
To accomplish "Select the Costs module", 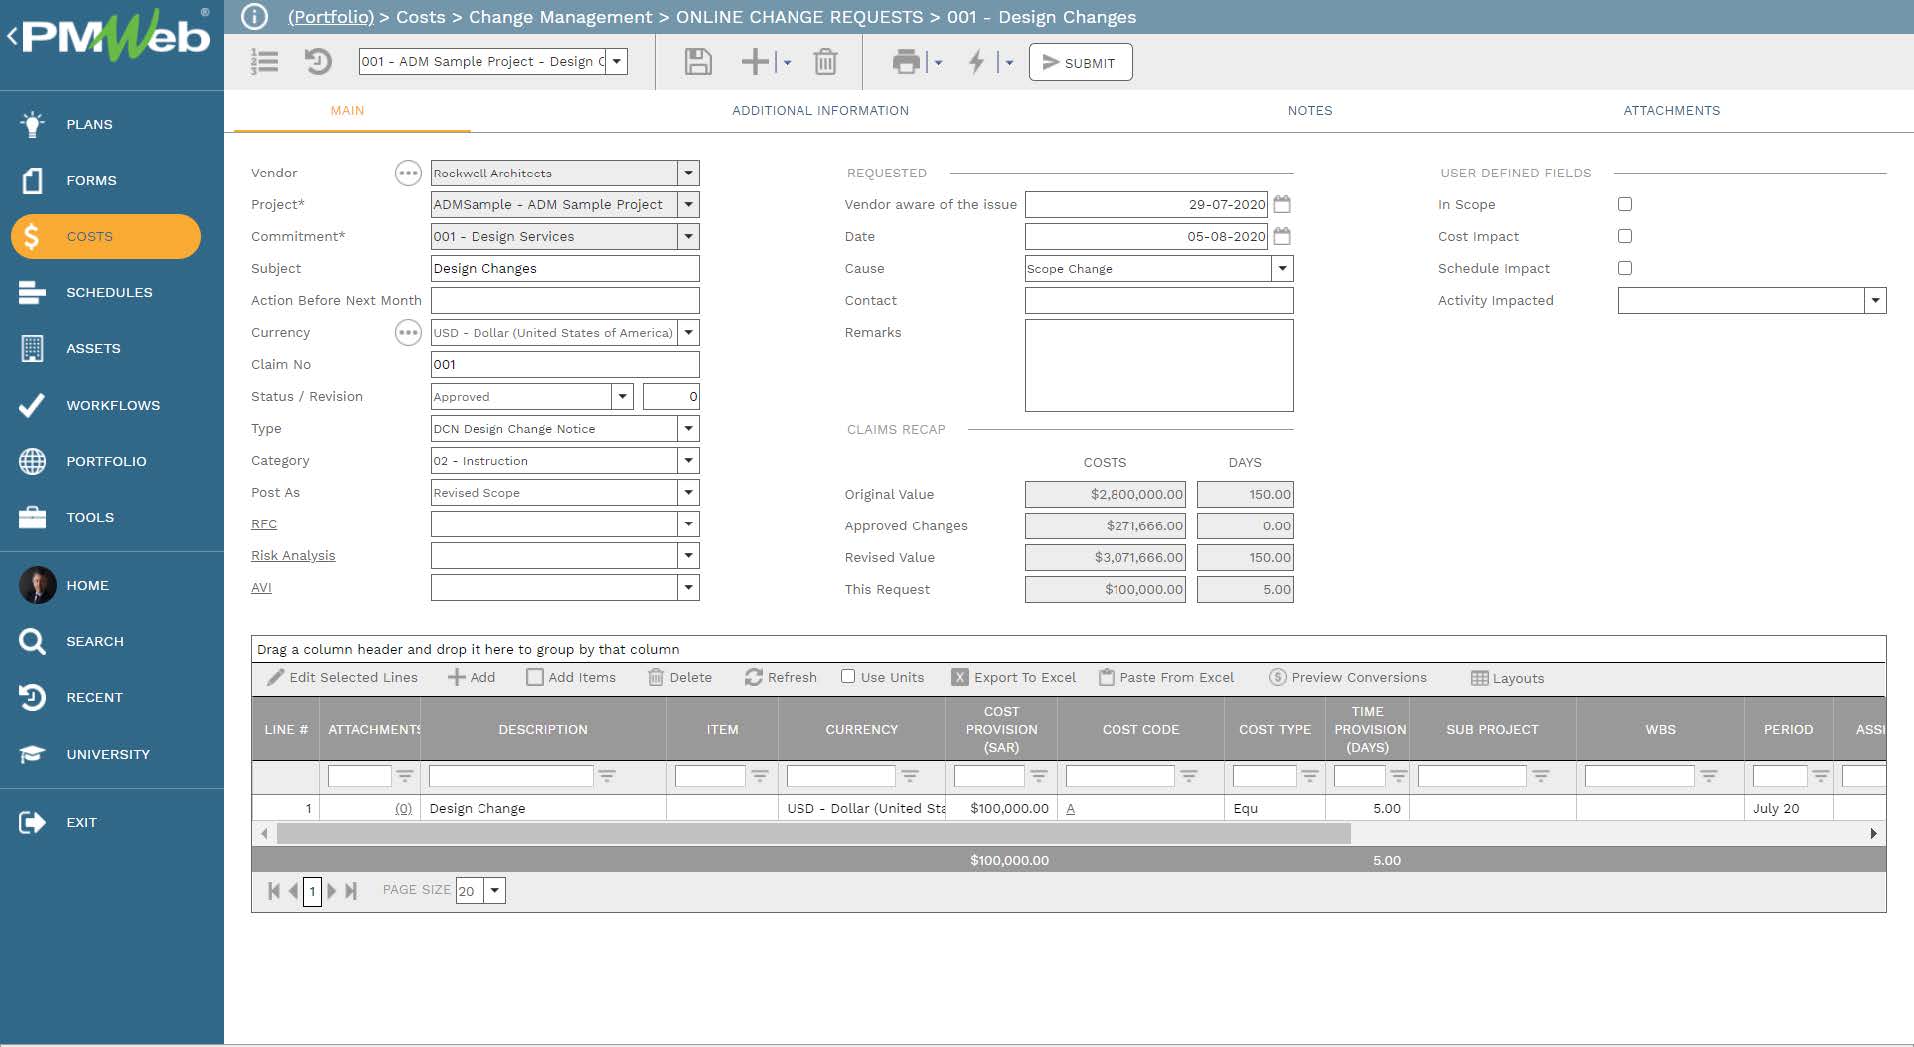I will point(106,236).
